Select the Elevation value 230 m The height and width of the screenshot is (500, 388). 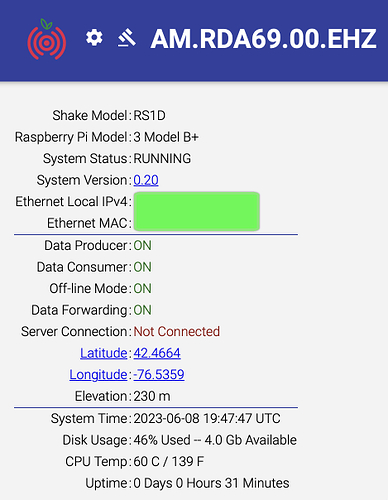[x=152, y=396]
